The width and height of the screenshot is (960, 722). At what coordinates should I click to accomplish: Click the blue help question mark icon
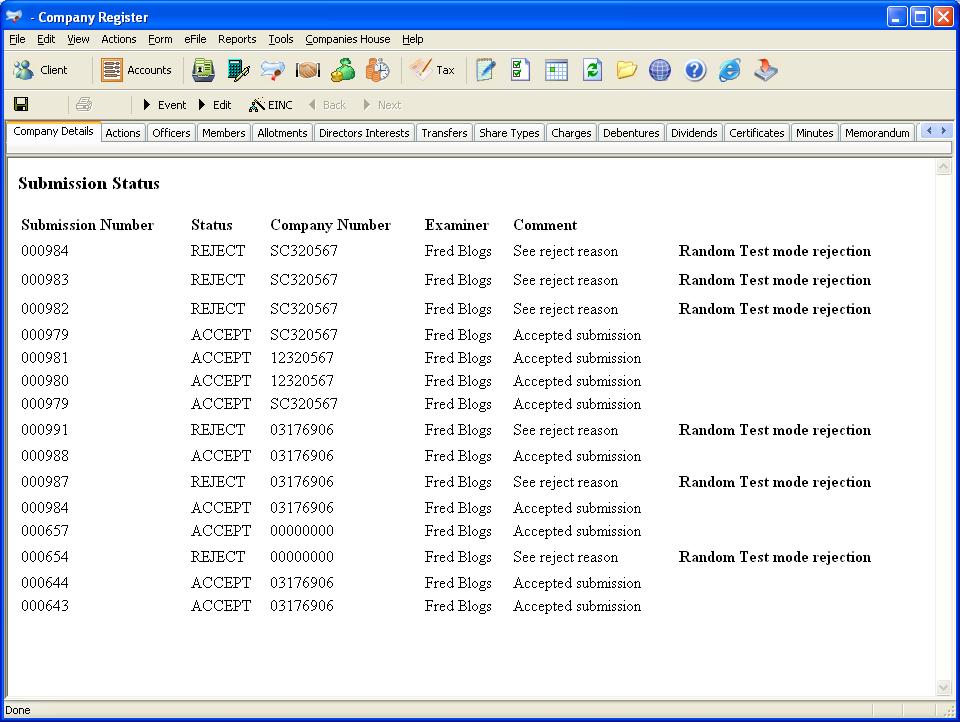click(x=695, y=70)
